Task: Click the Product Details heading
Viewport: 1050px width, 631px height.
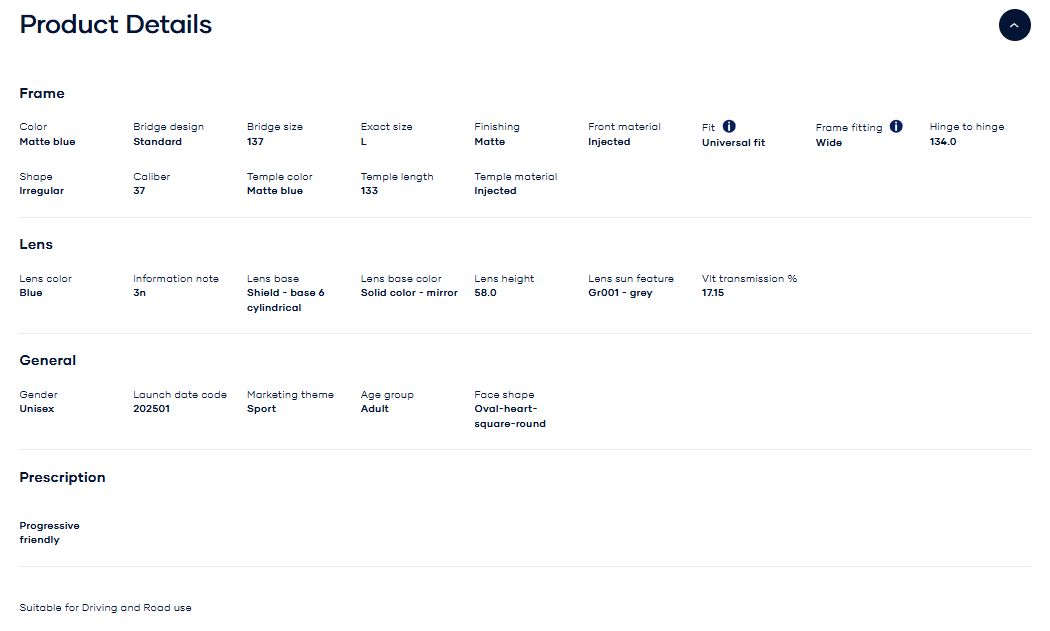Action: pyautogui.click(x=116, y=25)
